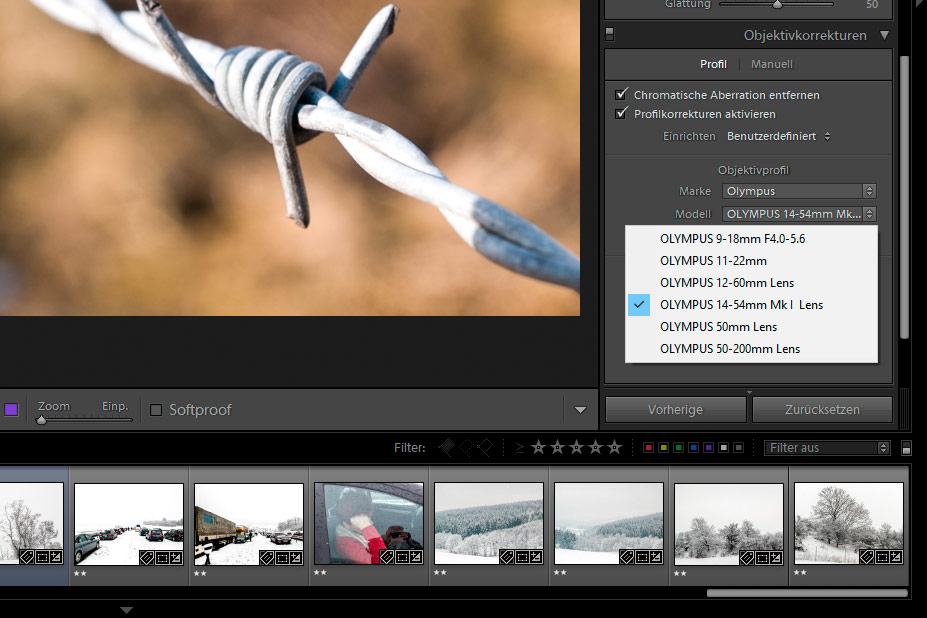
Task: Click adjustments badge on parked cars thumbnail
Action: (x=176, y=558)
